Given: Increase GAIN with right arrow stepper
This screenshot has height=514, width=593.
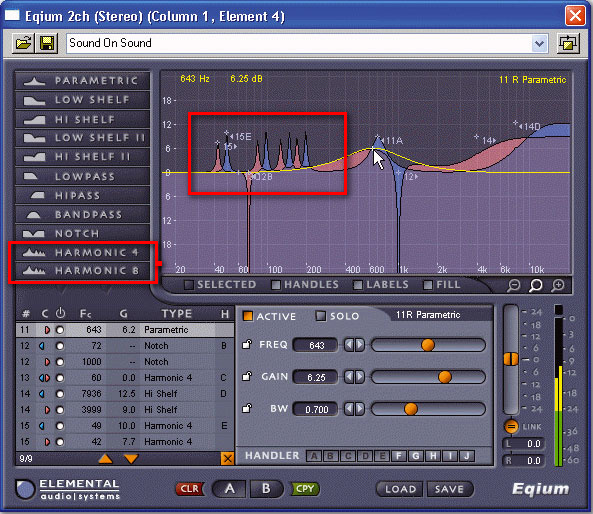Looking at the screenshot, I should pyautogui.click(x=360, y=377).
